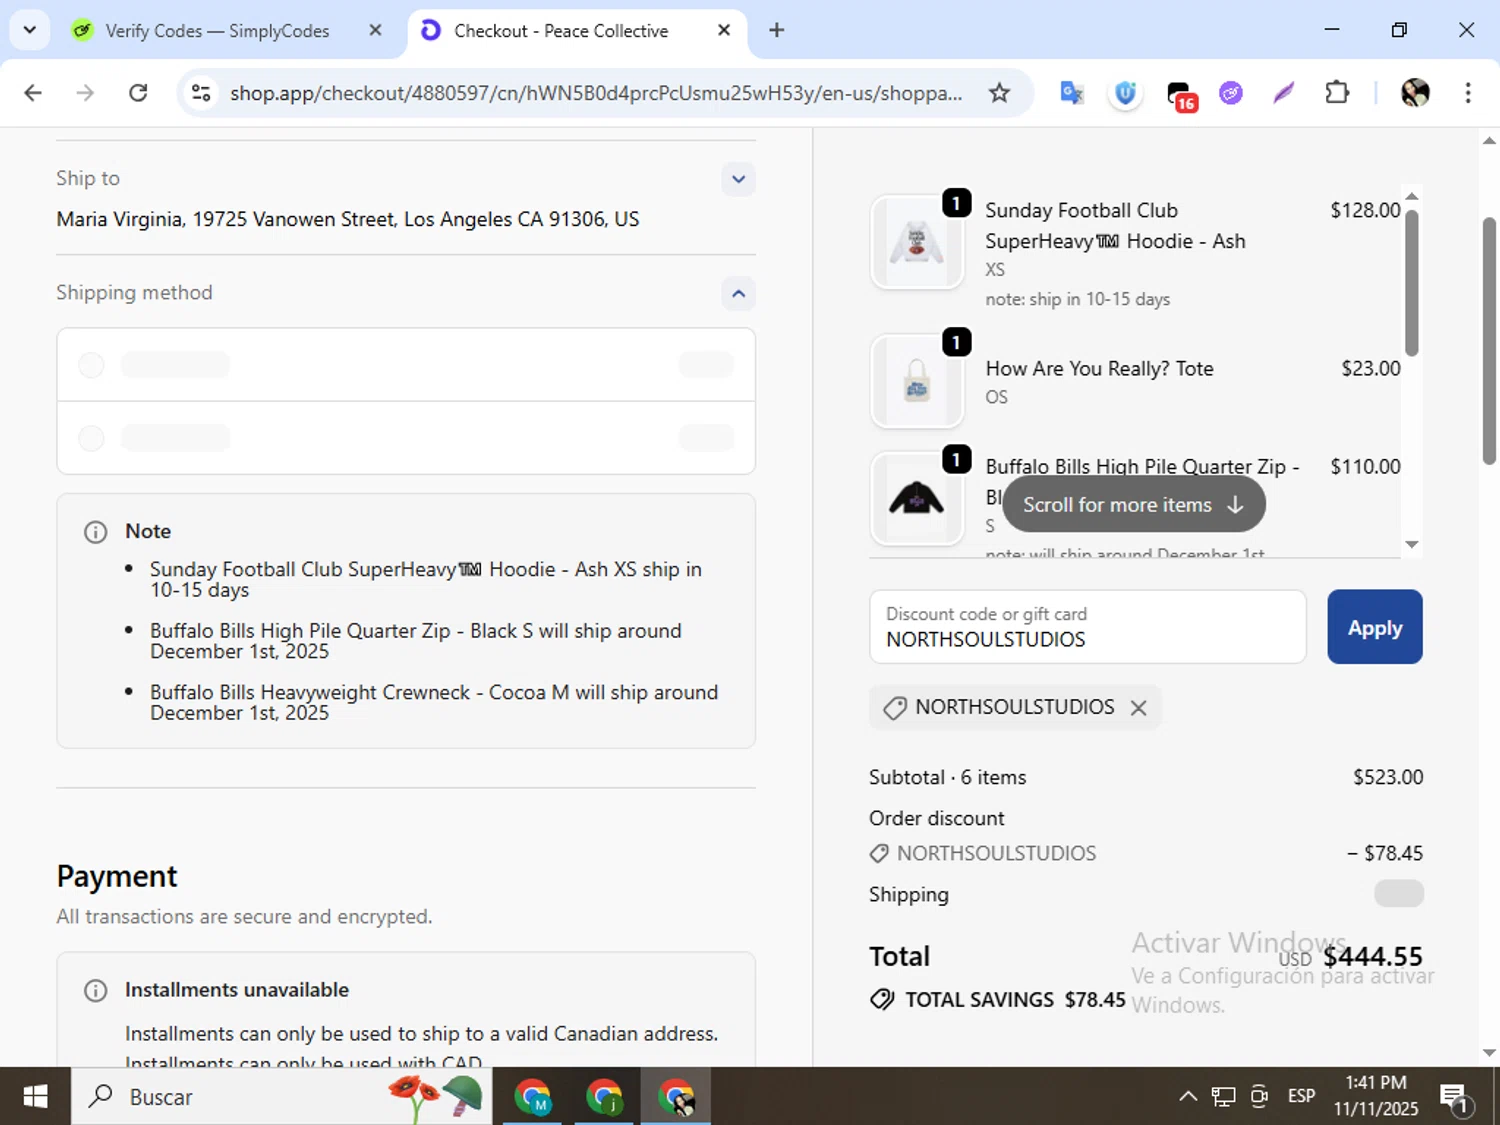This screenshot has height=1125, width=1500.
Task: Bookmark this page with the star icon
Action: [x=999, y=93]
